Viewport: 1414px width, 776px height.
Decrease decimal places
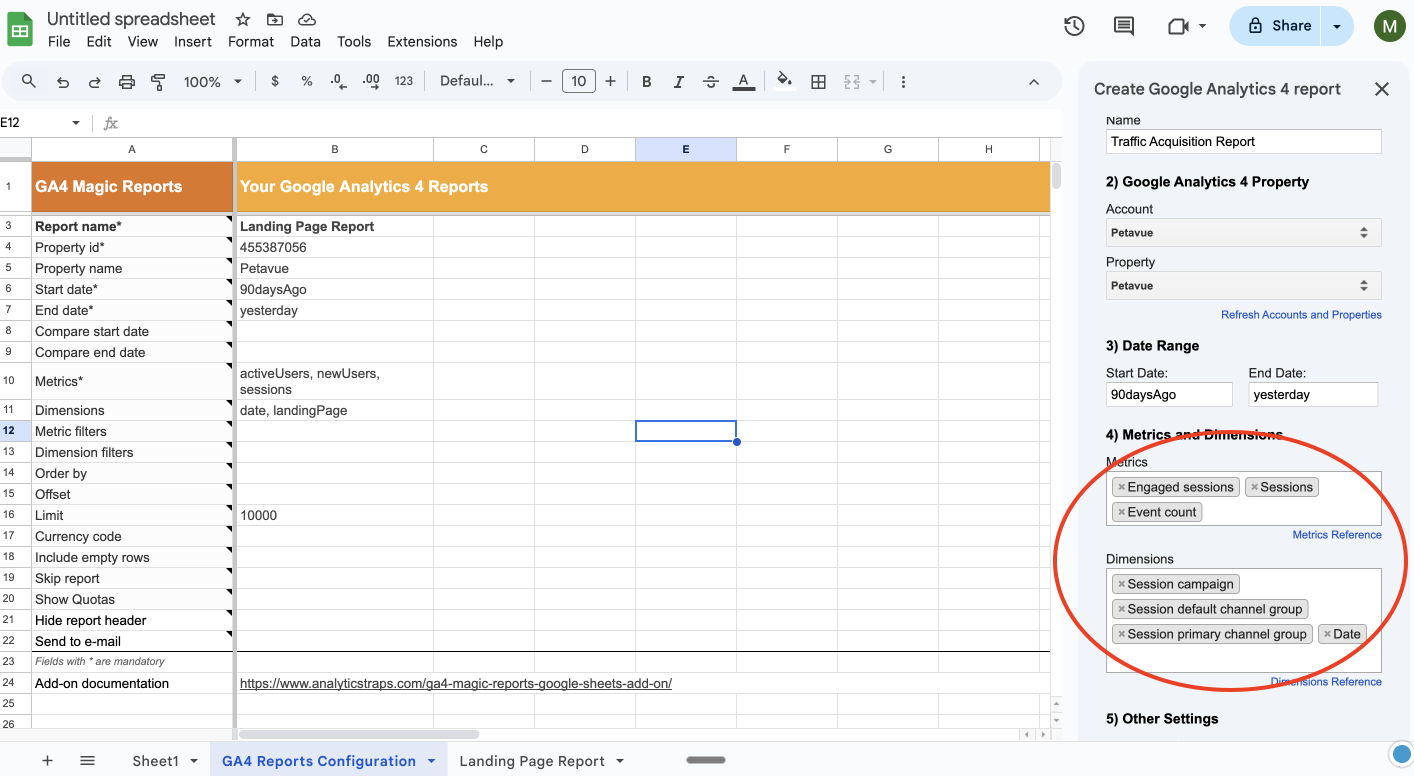pyautogui.click(x=338, y=82)
